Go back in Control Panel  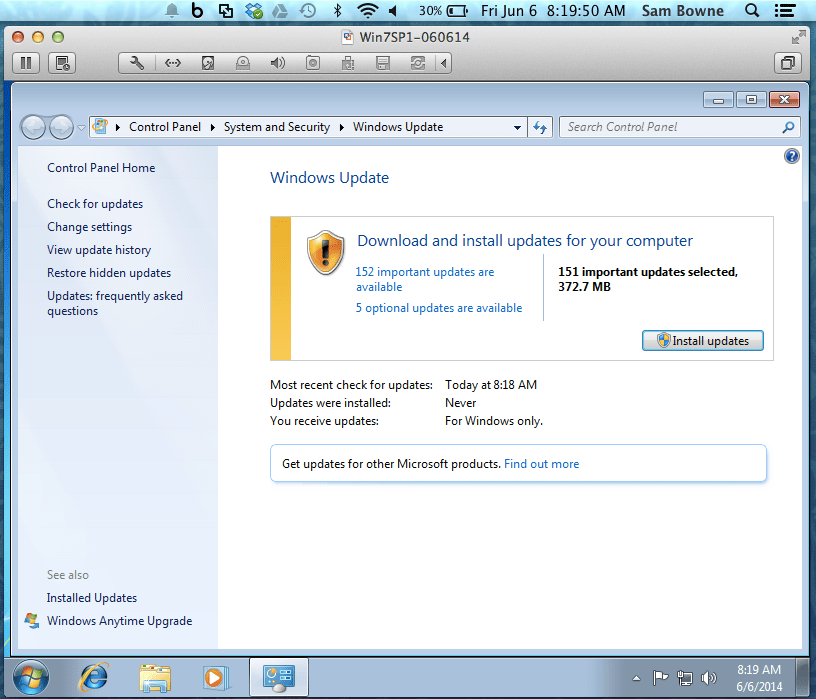click(33, 127)
